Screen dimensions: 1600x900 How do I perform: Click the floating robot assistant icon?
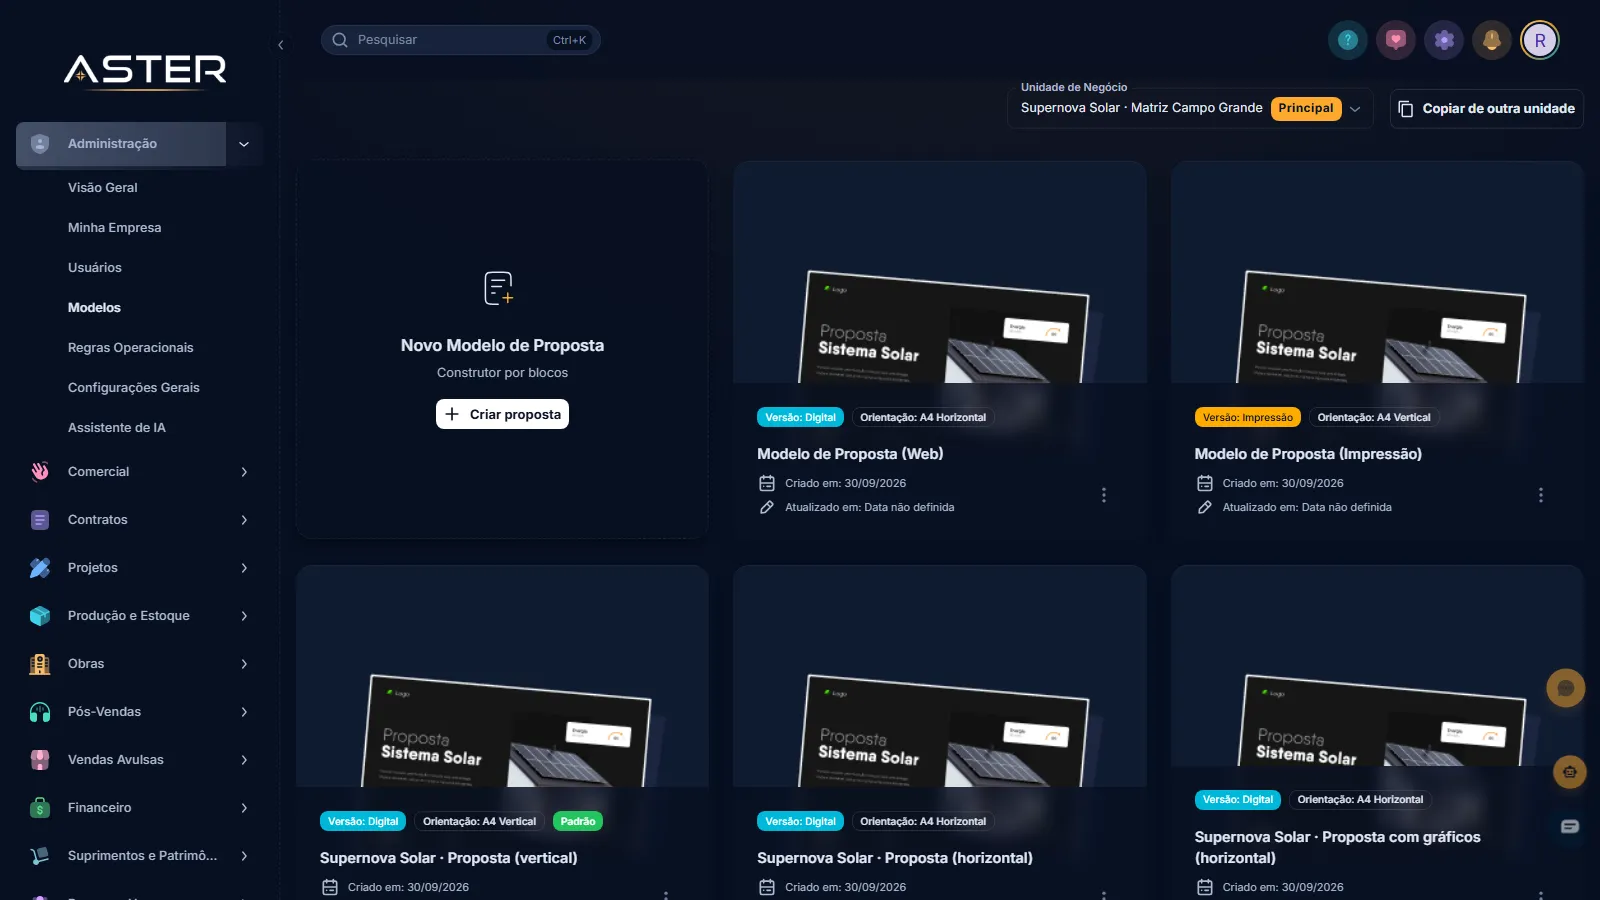coord(1569,772)
